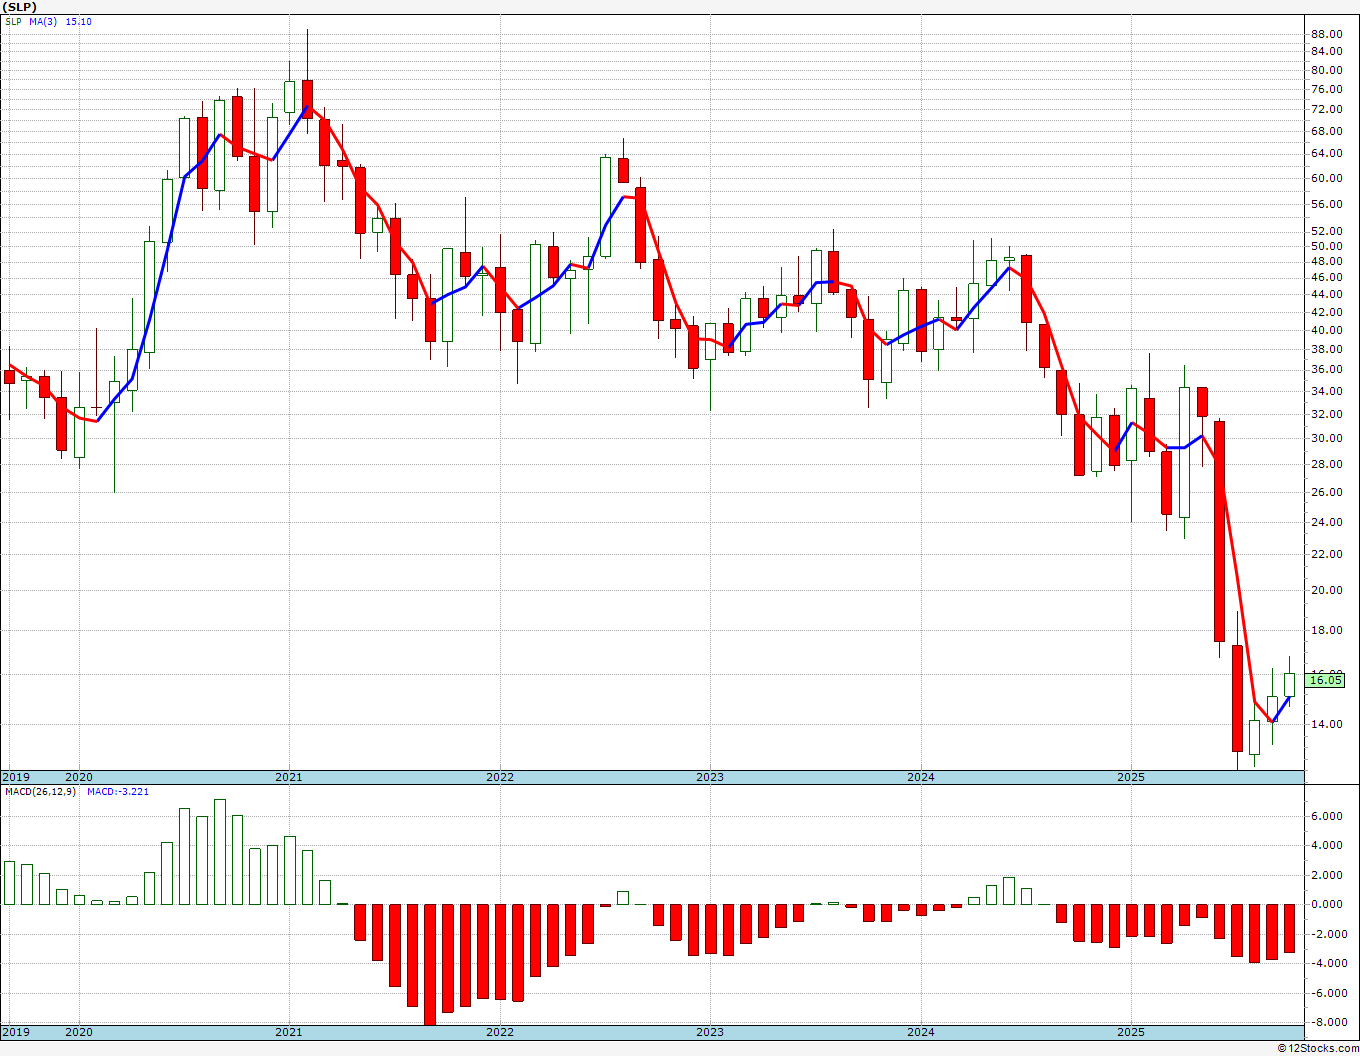Click the 28.00 price axis label
The width and height of the screenshot is (1360, 1056).
[x=1326, y=464]
